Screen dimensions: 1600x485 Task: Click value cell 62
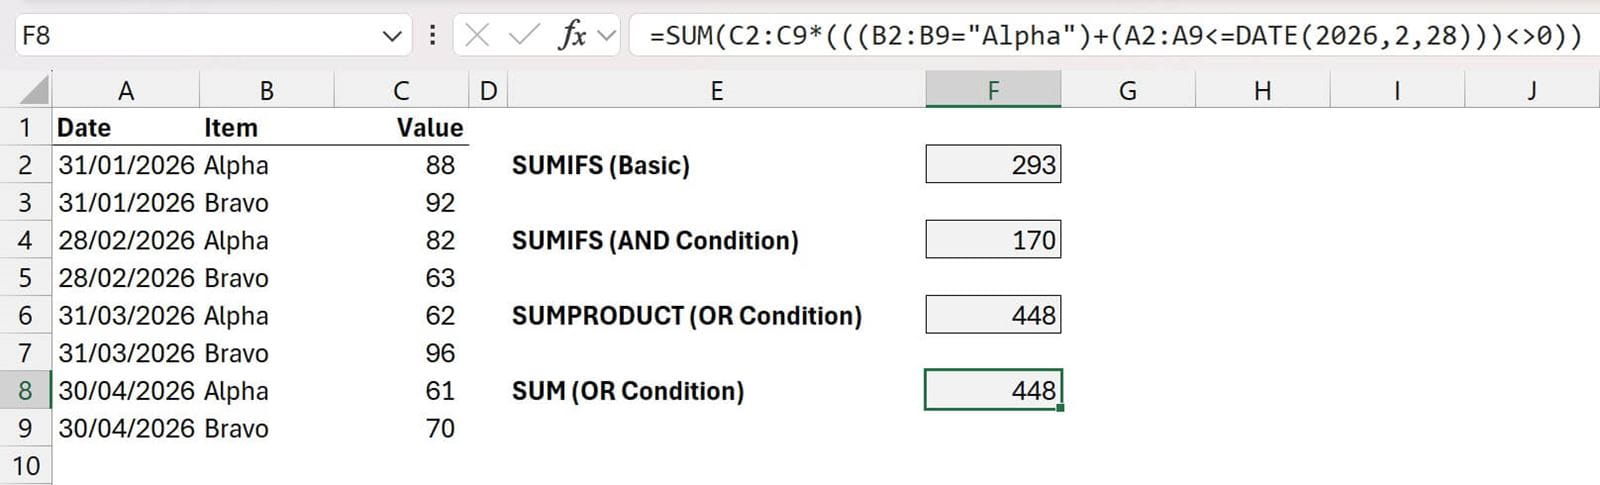pyautogui.click(x=401, y=316)
